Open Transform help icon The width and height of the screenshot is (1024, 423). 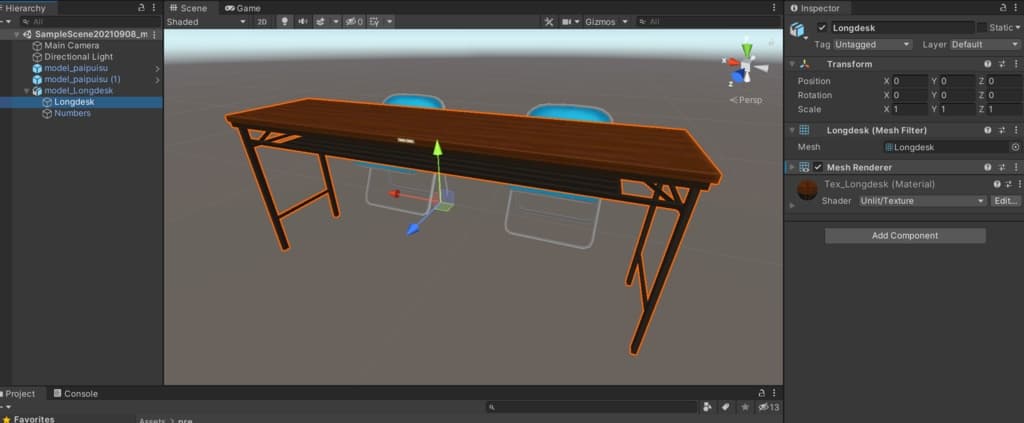[987, 64]
